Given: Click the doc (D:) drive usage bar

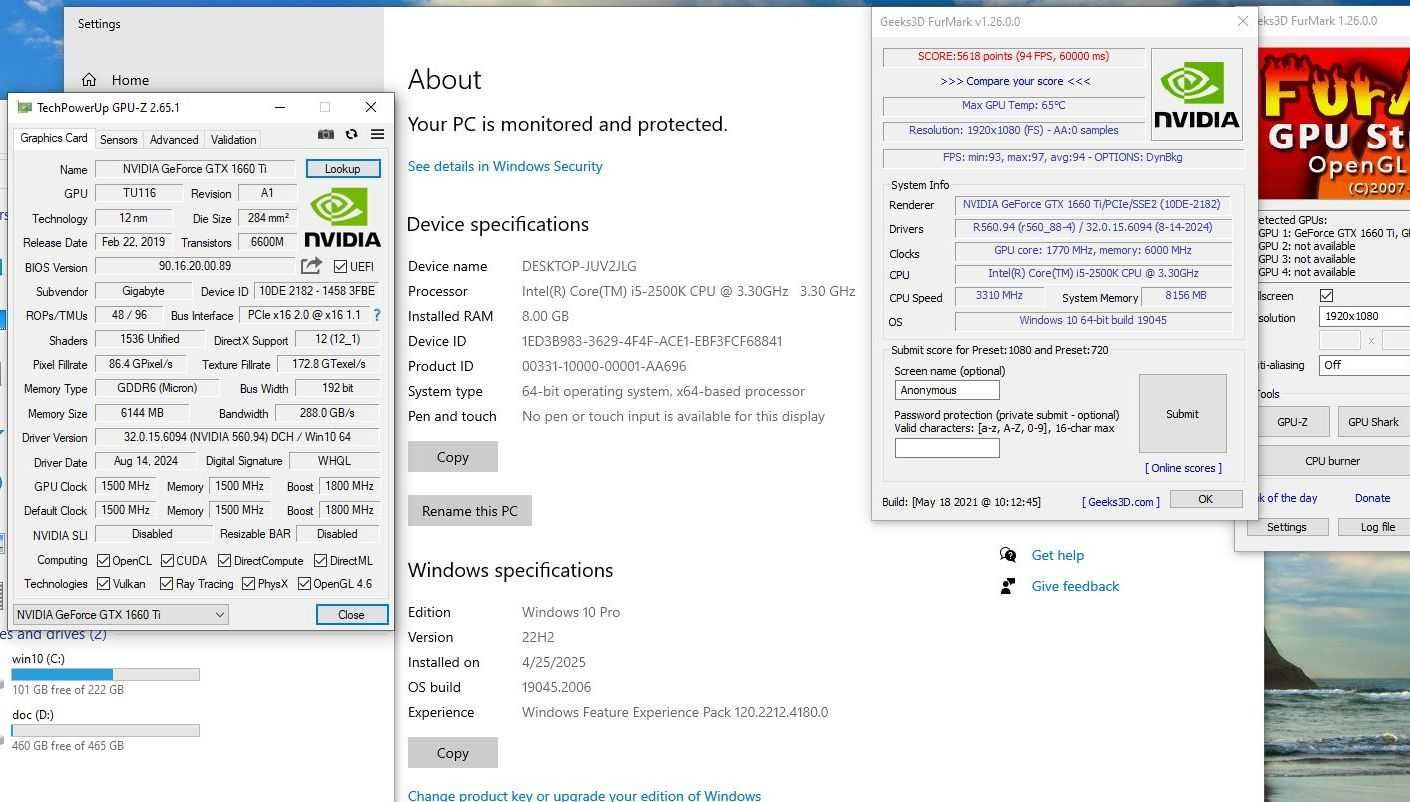Looking at the screenshot, I should pyautogui.click(x=105, y=731).
